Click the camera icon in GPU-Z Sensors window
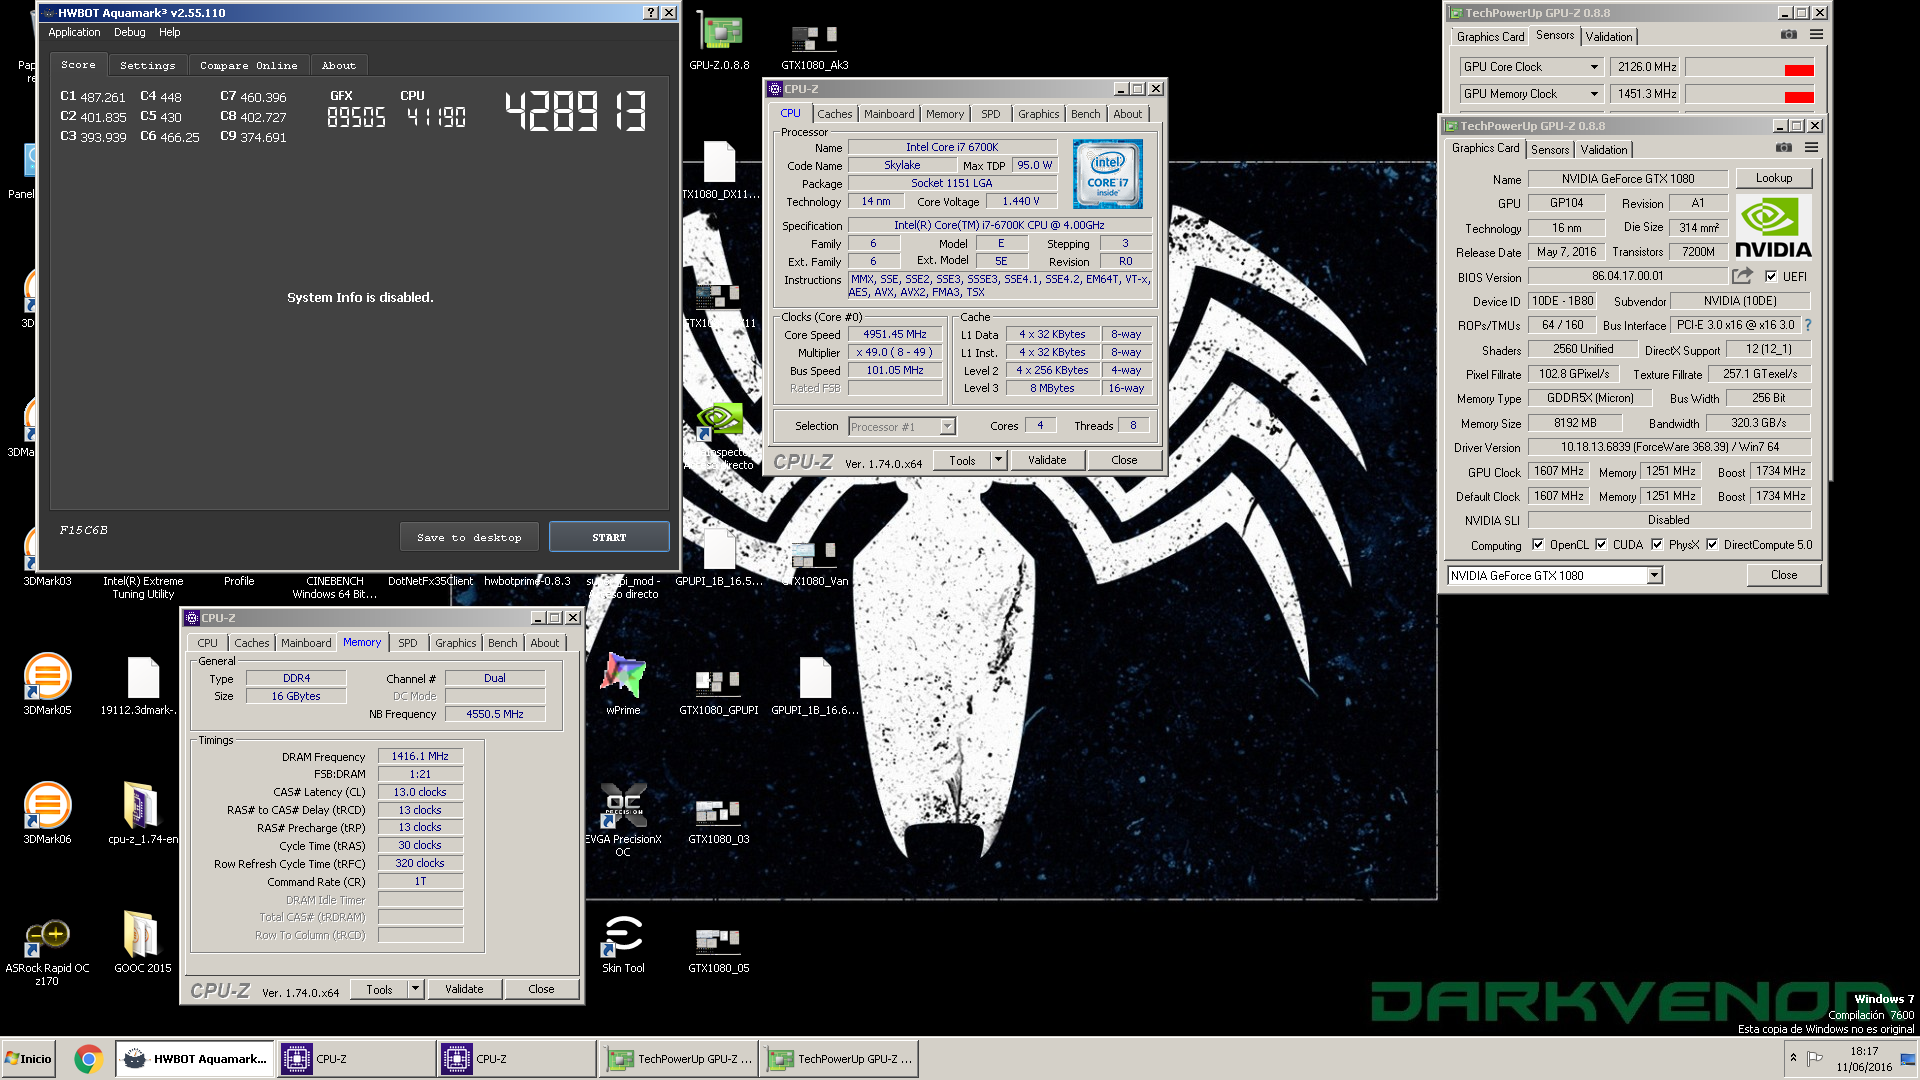The height and width of the screenshot is (1080, 1920). pyautogui.click(x=1788, y=34)
